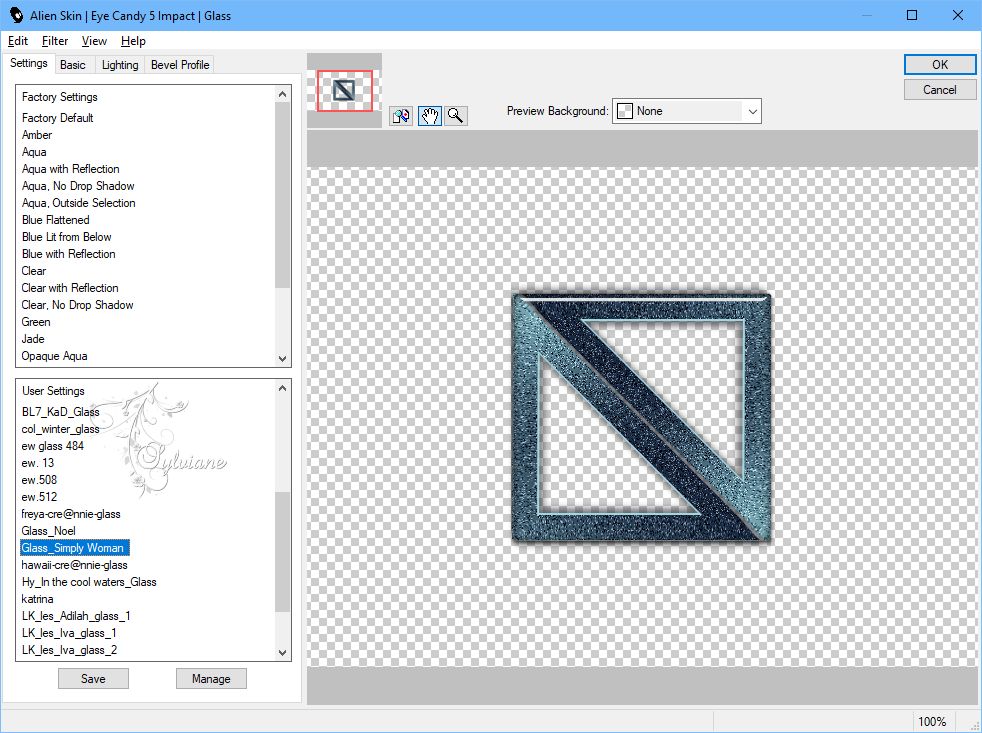Viewport: 982px width, 733px height.
Task: Select ew.508 user setting
Action: (x=39, y=479)
